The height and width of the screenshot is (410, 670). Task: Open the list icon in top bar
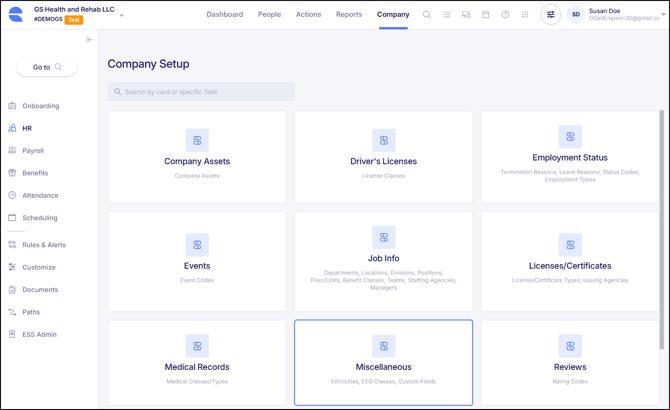point(446,15)
